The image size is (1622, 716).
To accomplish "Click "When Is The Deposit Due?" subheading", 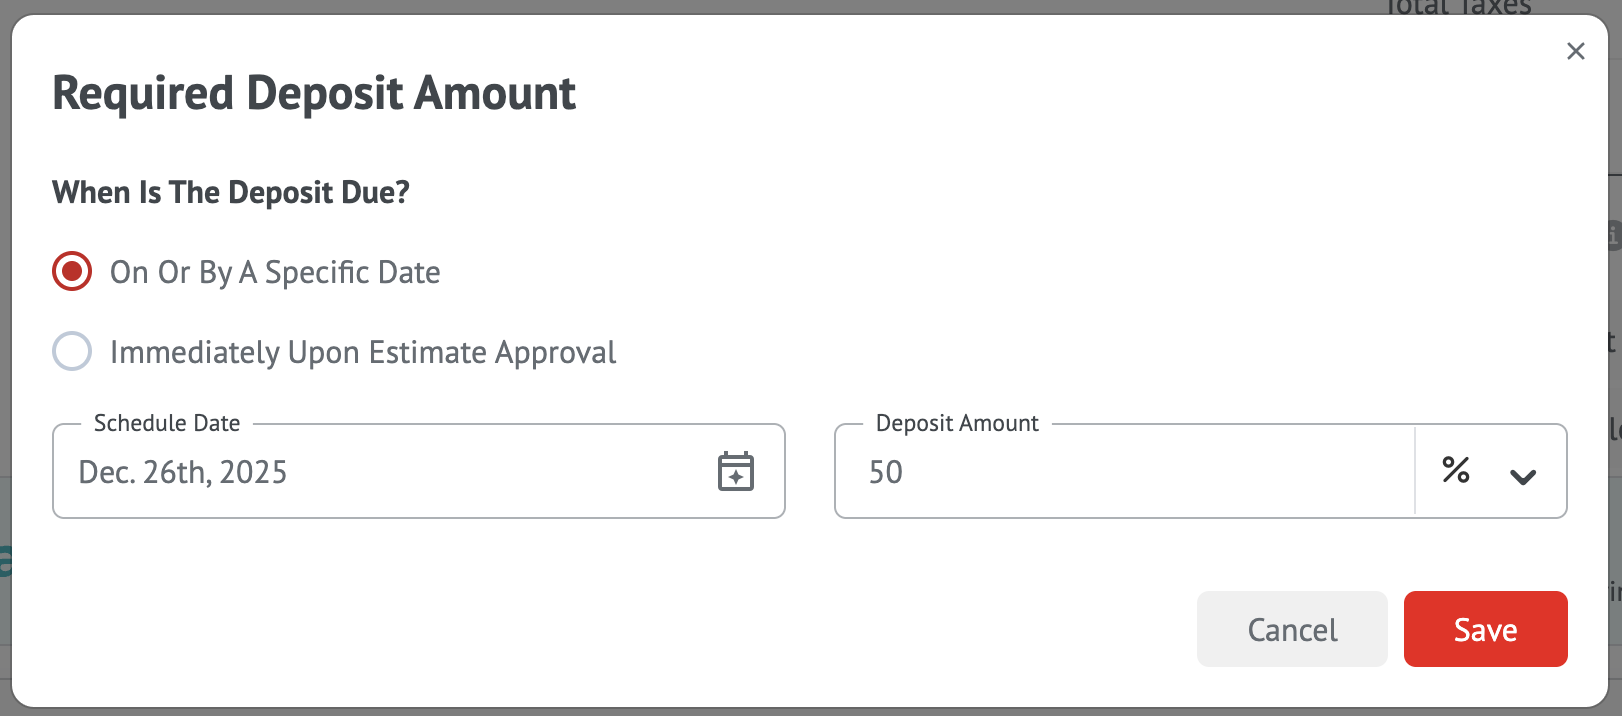I will 231,192.
